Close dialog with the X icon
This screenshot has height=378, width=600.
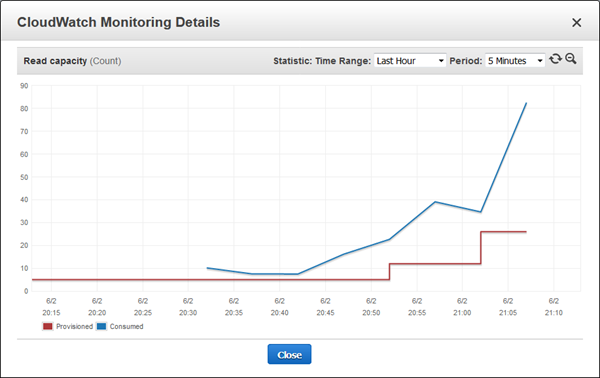pyautogui.click(x=576, y=23)
